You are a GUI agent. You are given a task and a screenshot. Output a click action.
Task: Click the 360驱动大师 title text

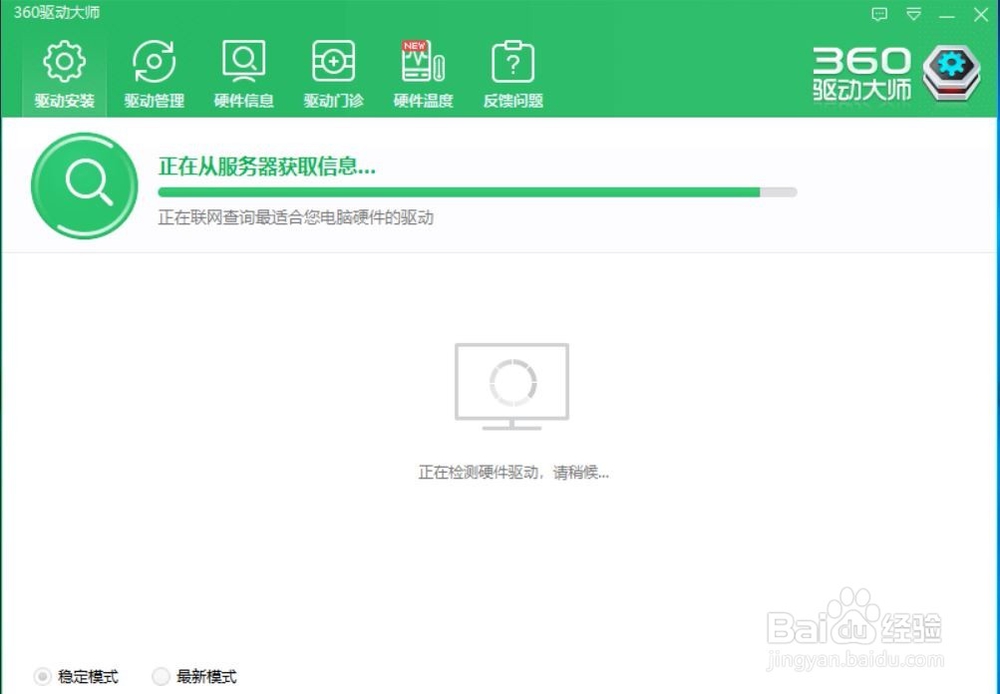click(57, 12)
